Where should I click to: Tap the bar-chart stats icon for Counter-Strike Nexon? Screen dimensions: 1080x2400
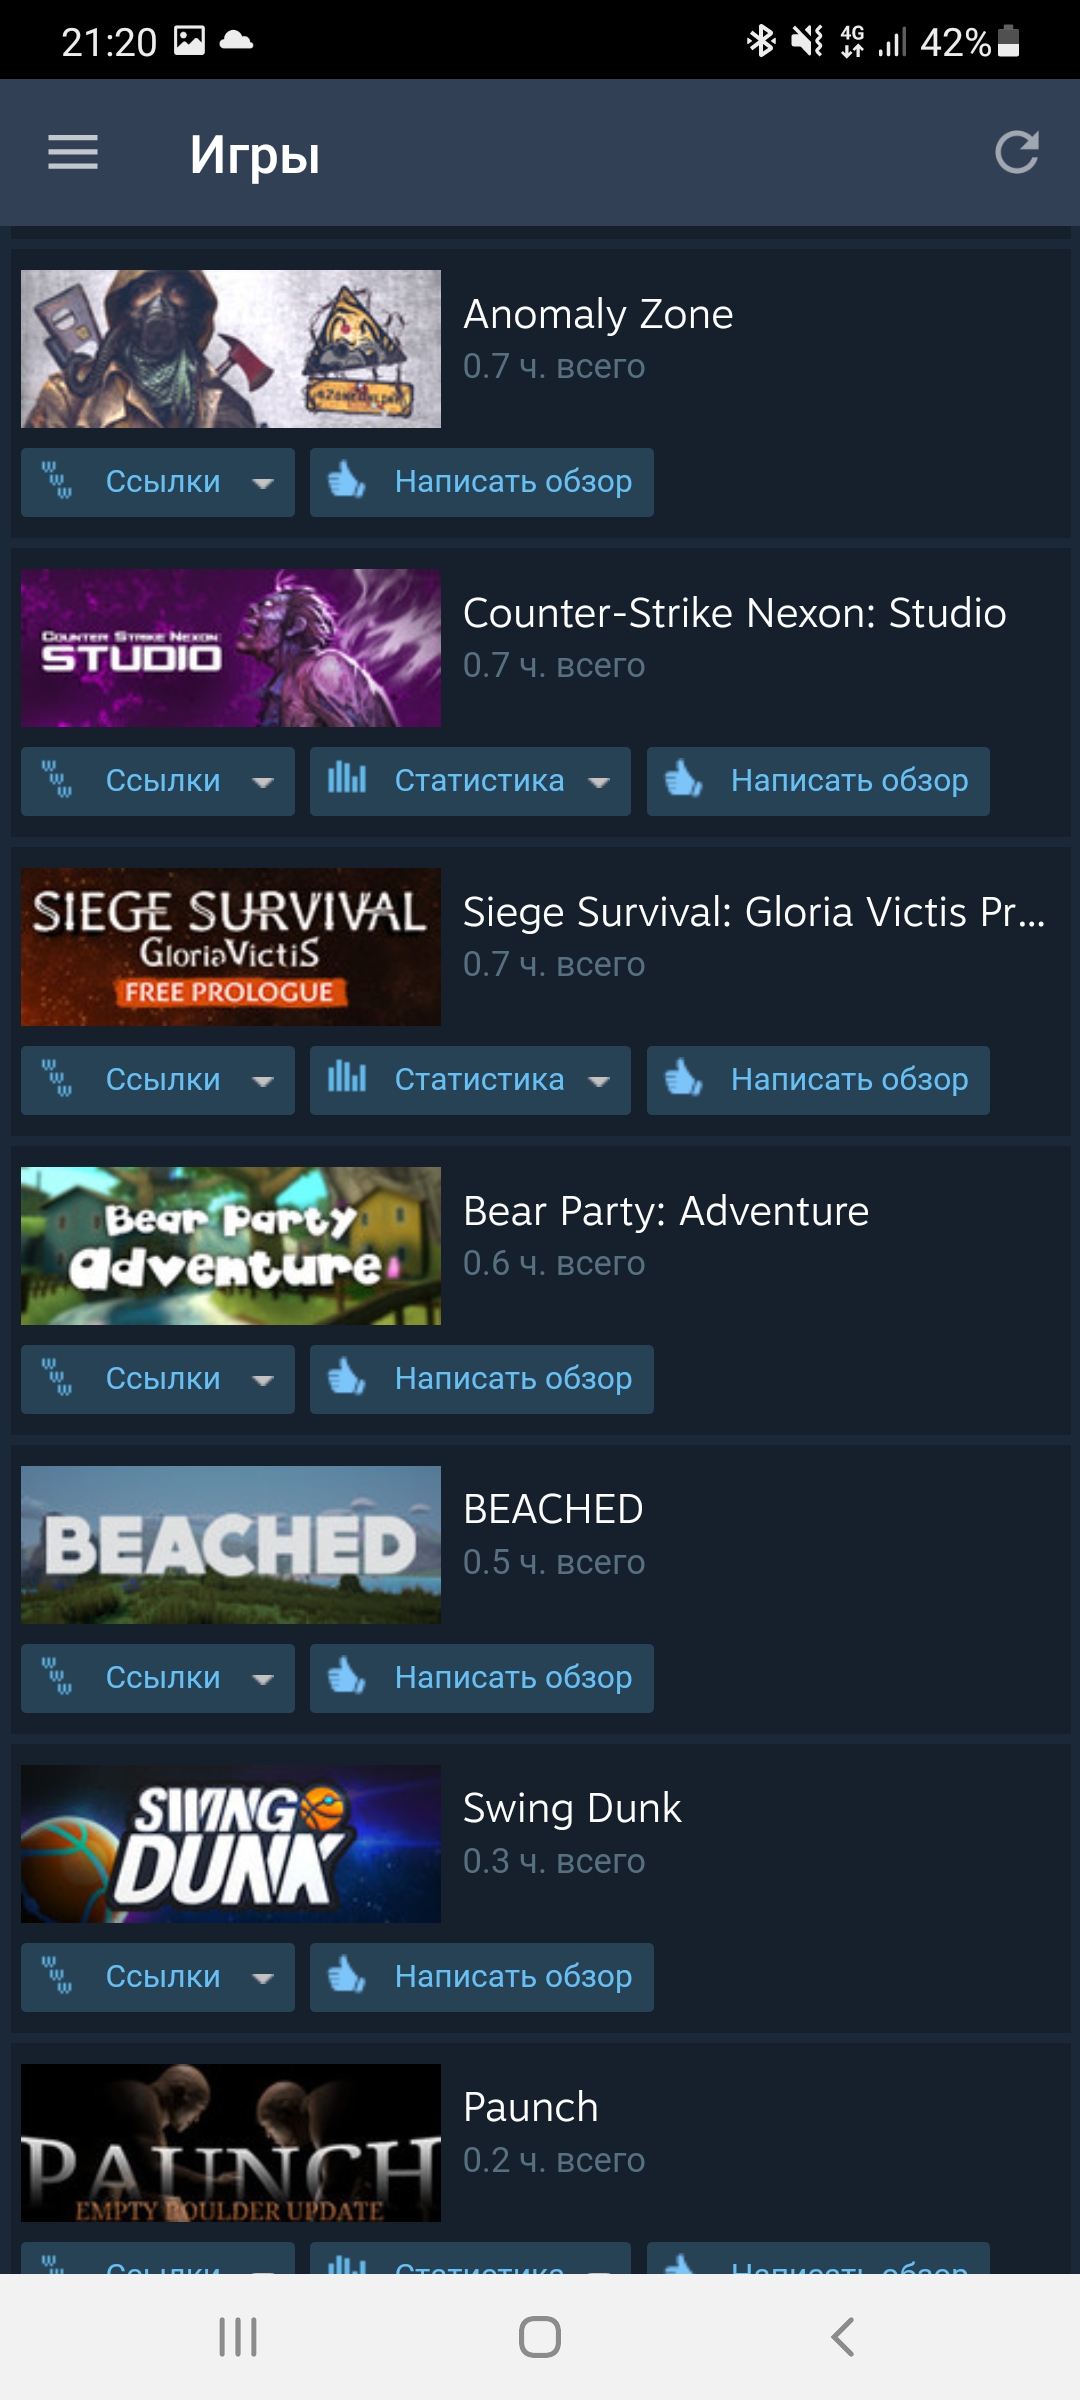click(347, 778)
